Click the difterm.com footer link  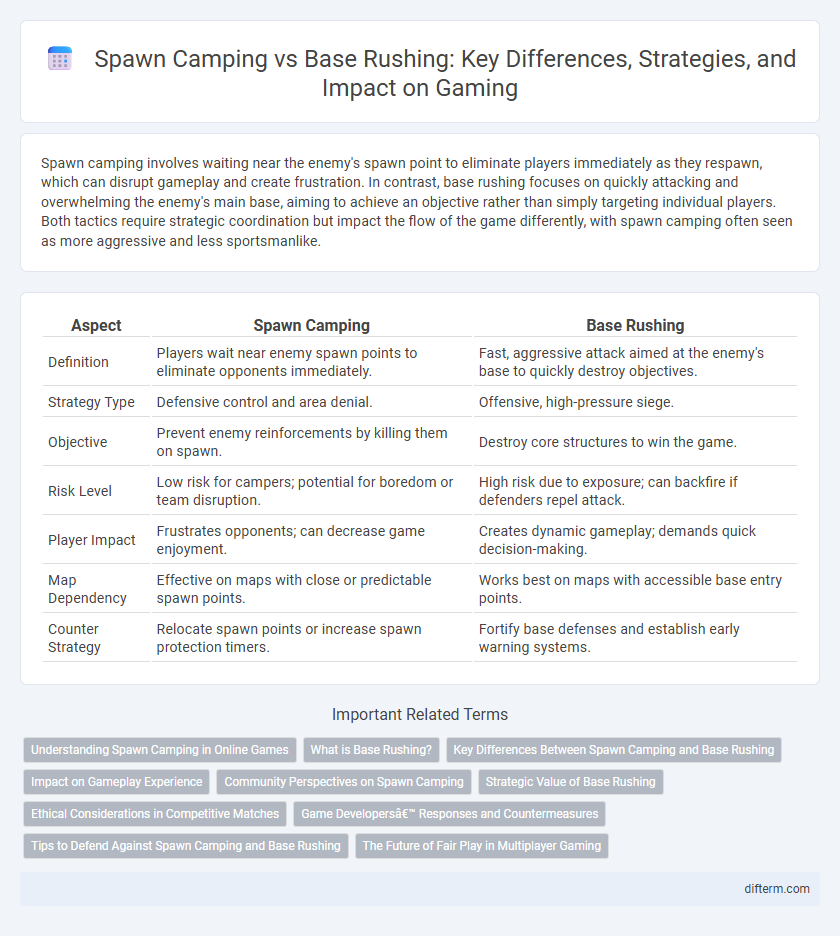777,889
